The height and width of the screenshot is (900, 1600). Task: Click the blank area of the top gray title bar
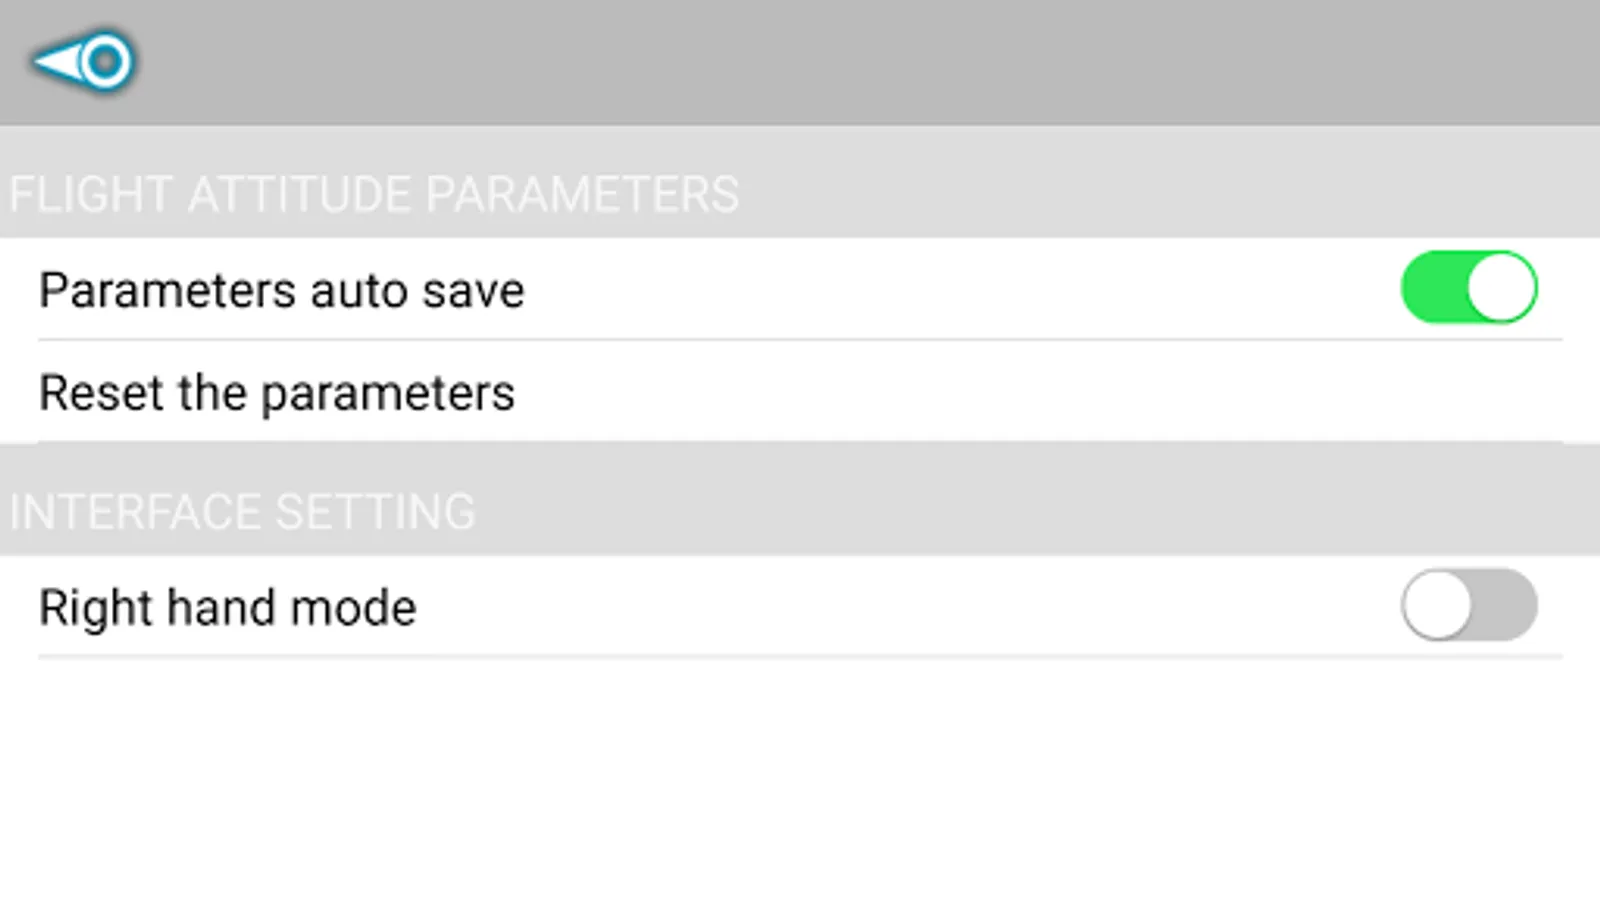[800, 62]
